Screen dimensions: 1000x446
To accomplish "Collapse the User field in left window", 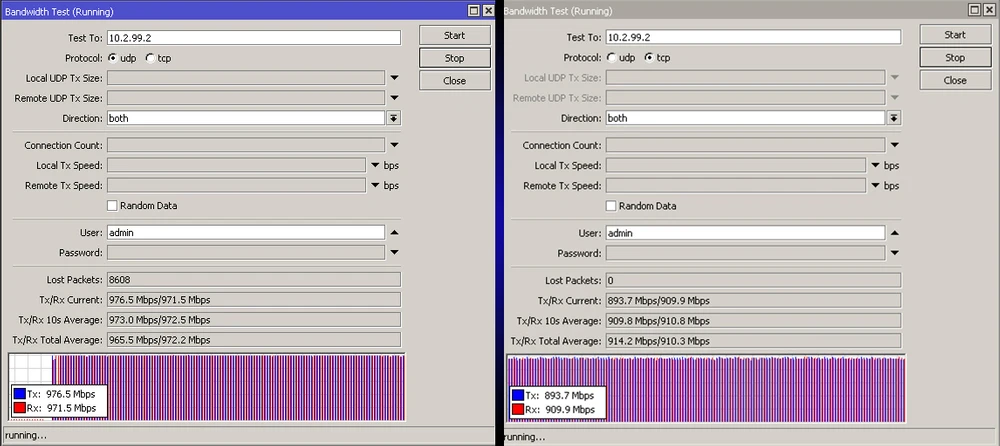I will [394, 232].
